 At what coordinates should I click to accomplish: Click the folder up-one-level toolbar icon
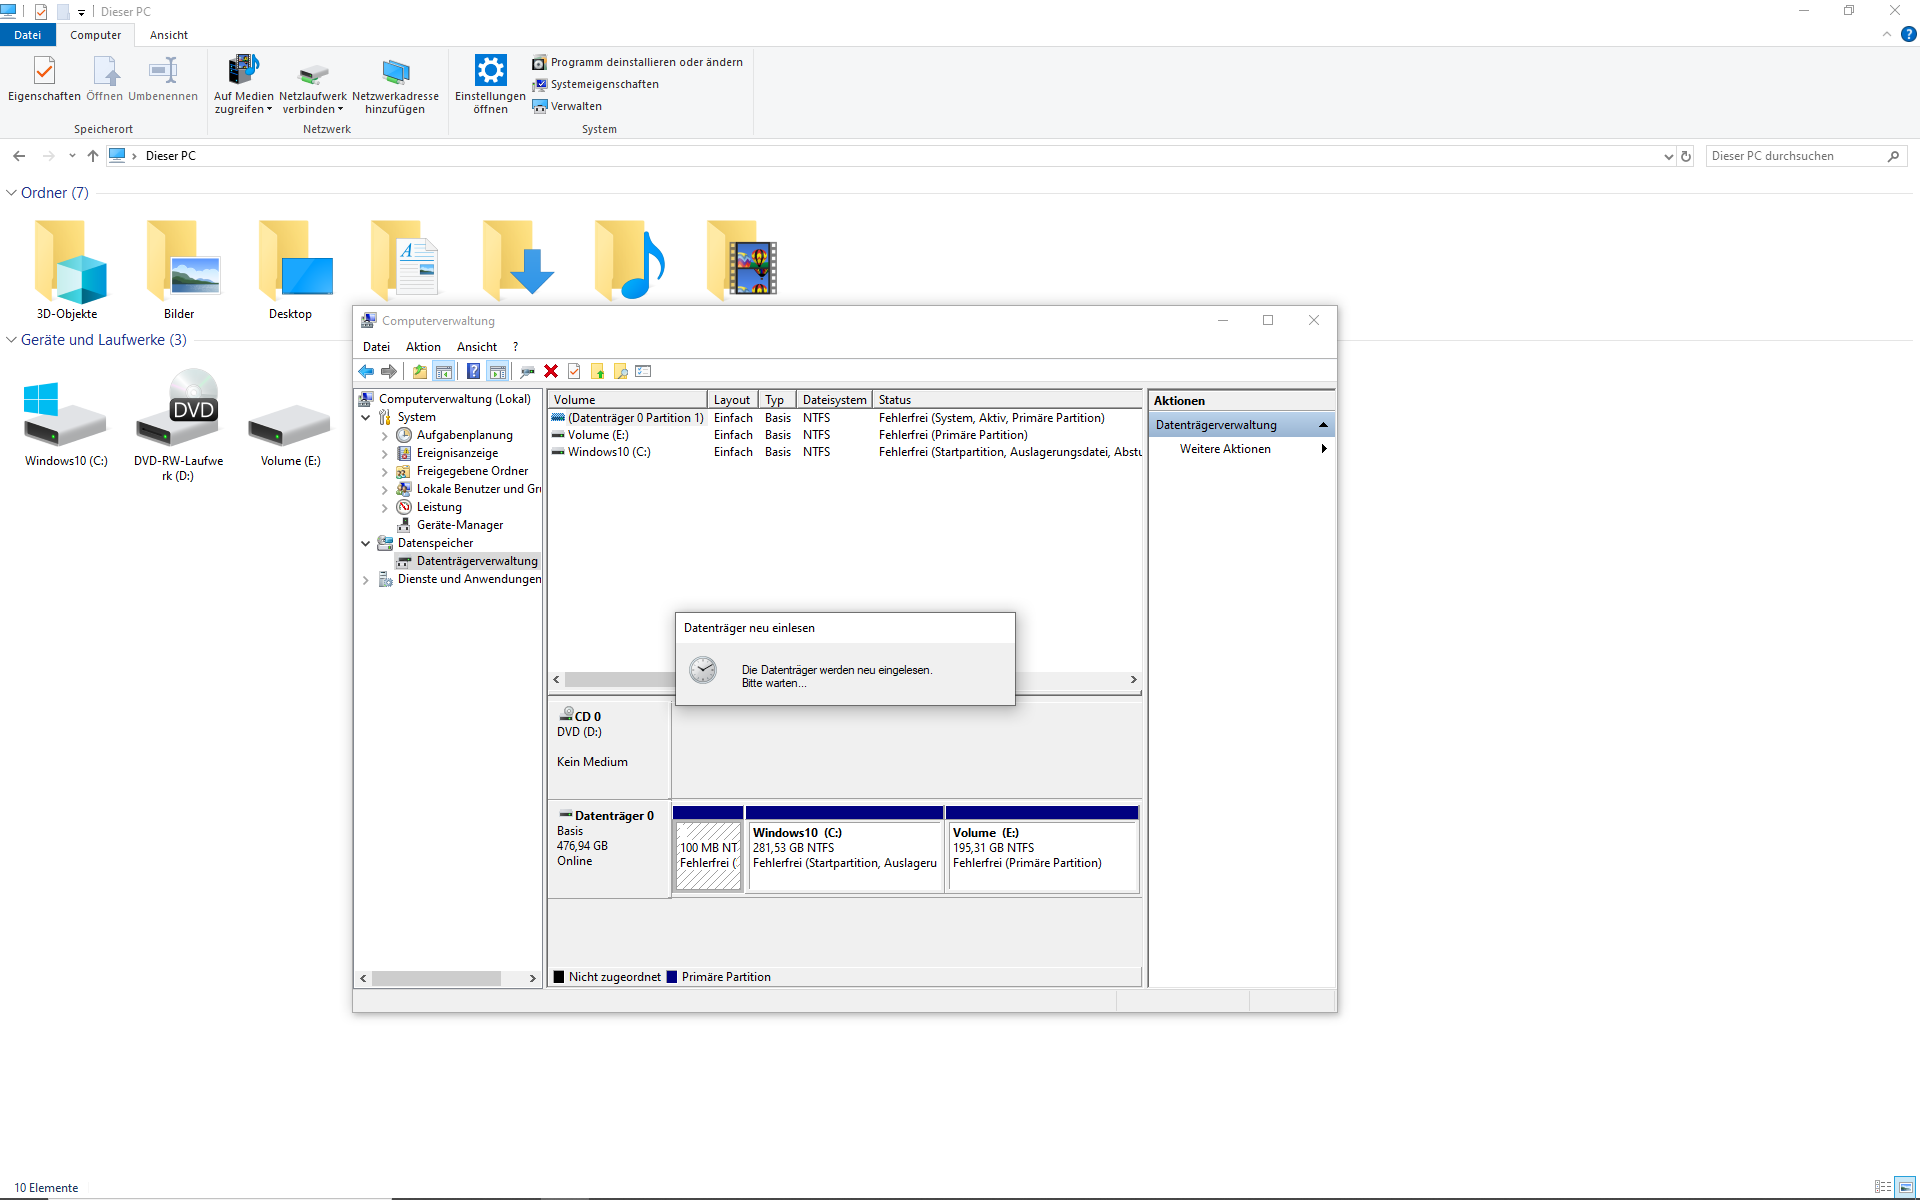[419, 372]
